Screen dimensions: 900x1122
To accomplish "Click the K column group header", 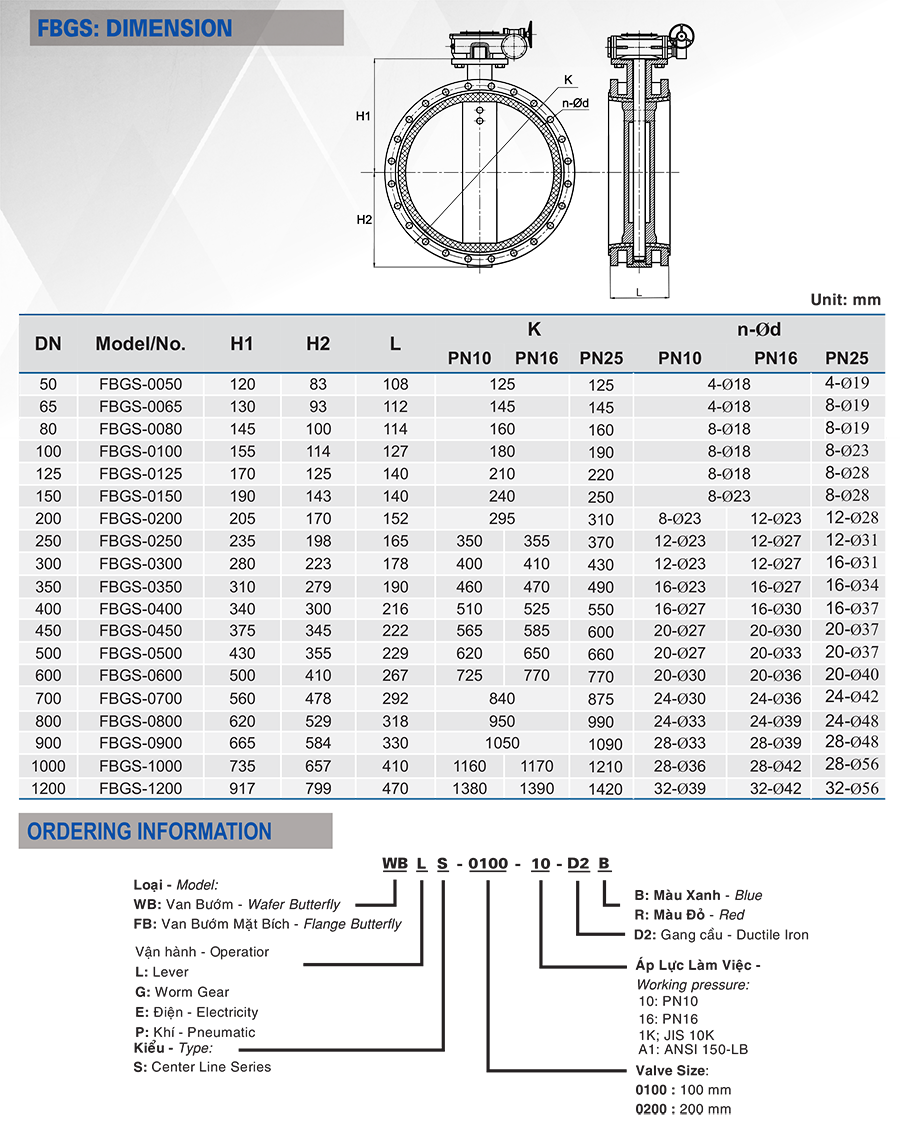I will [534, 329].
